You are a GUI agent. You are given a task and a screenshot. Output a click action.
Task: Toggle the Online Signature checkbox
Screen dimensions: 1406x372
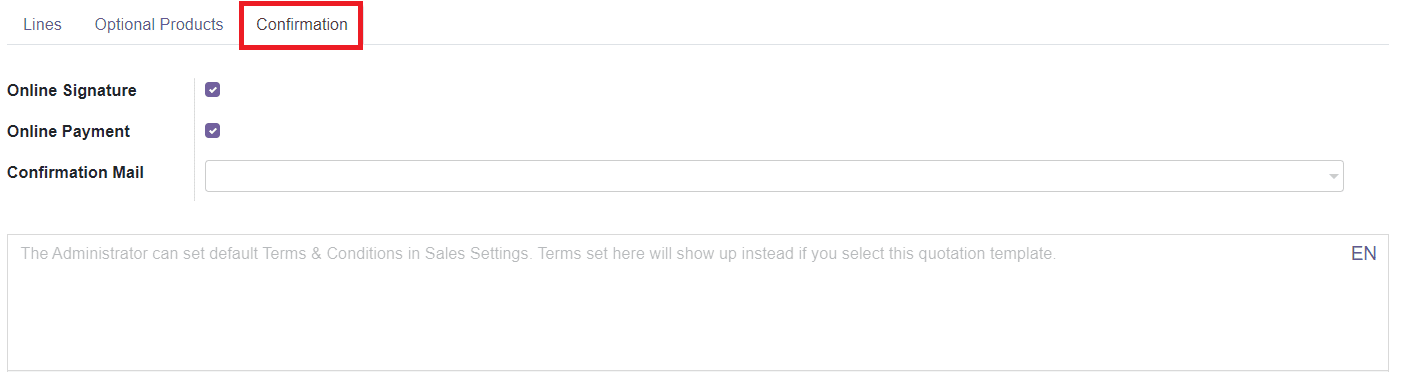click(212, 90)
